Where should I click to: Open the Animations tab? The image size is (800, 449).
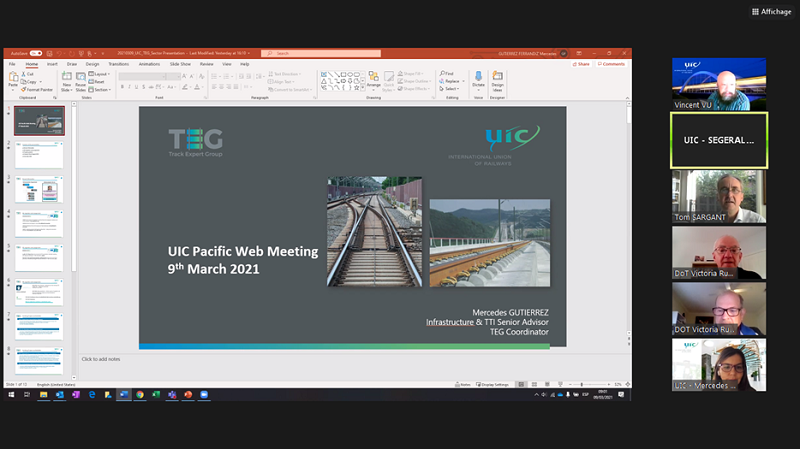pyautogui.click(x=149, y=64)
